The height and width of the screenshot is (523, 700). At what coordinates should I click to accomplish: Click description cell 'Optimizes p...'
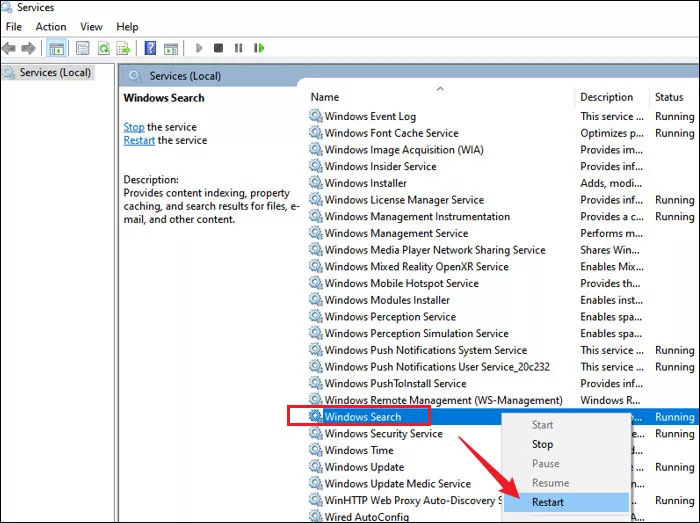click(612, 133)
